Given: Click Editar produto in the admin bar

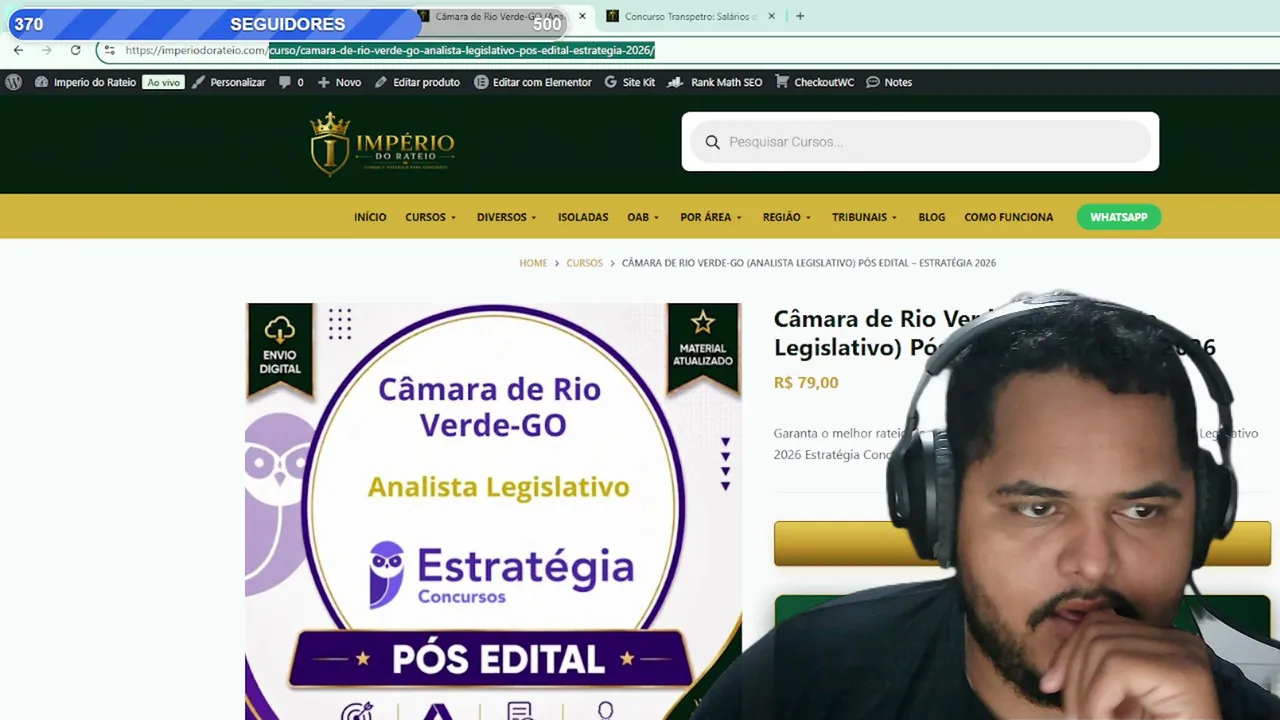Looking at the screenshot, I should 417,82.
